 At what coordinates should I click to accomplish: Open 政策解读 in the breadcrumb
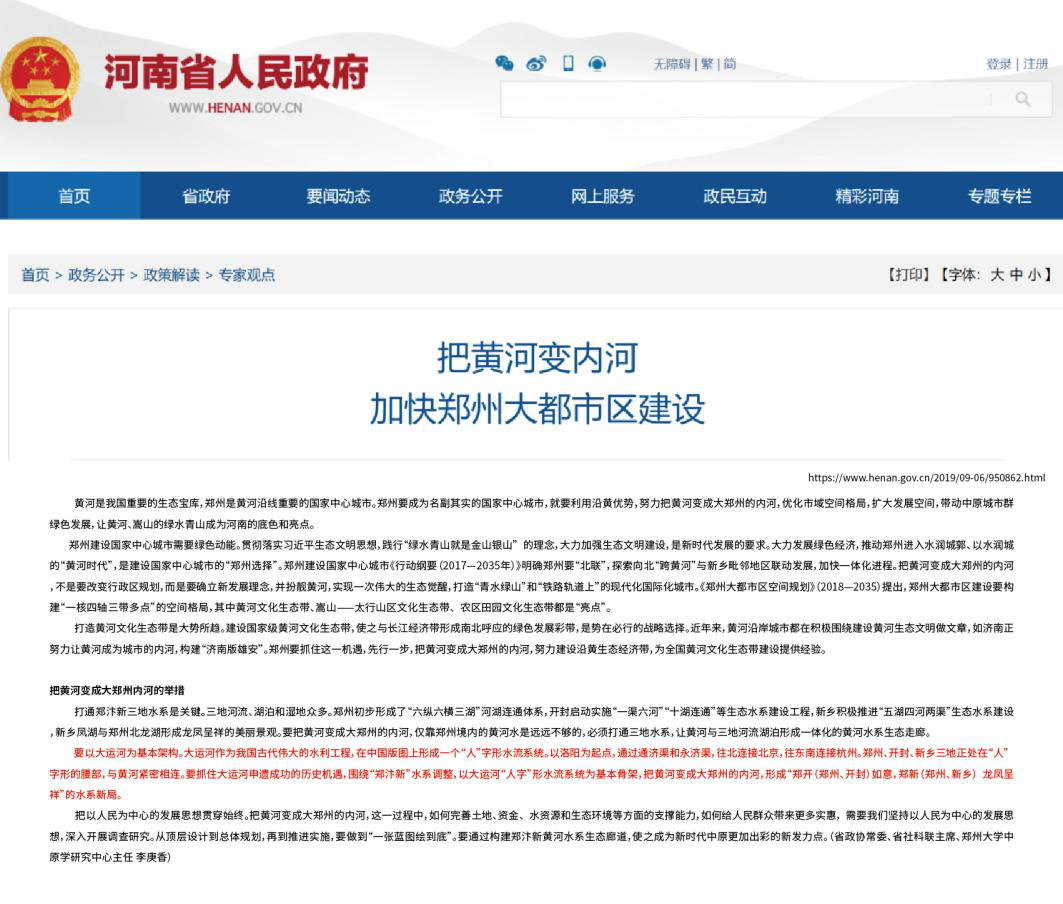171,275
